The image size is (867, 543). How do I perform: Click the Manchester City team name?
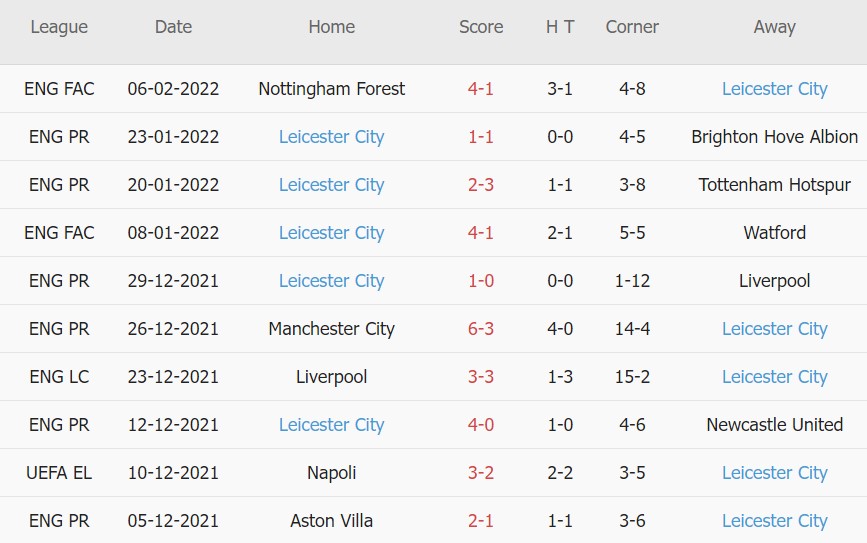331,329
